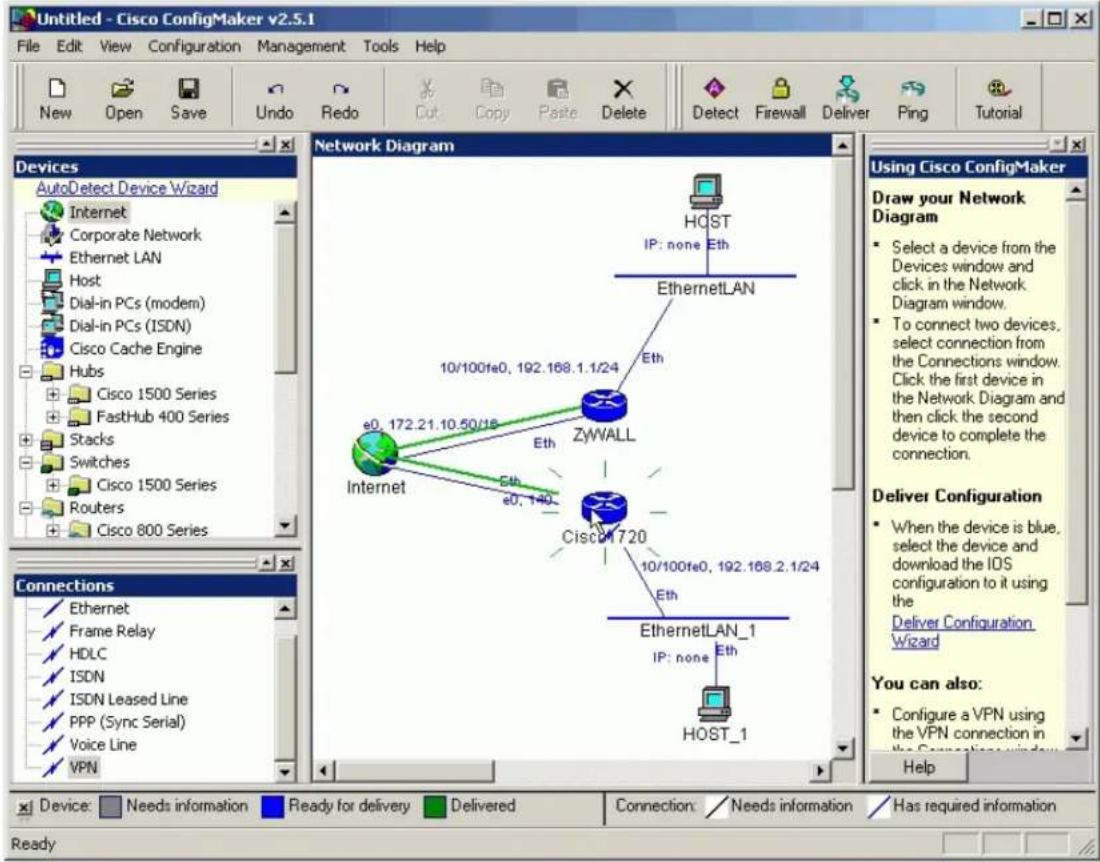Select the ISDN connection
The image size is (1100, 862).
click(x=86, y=677)
